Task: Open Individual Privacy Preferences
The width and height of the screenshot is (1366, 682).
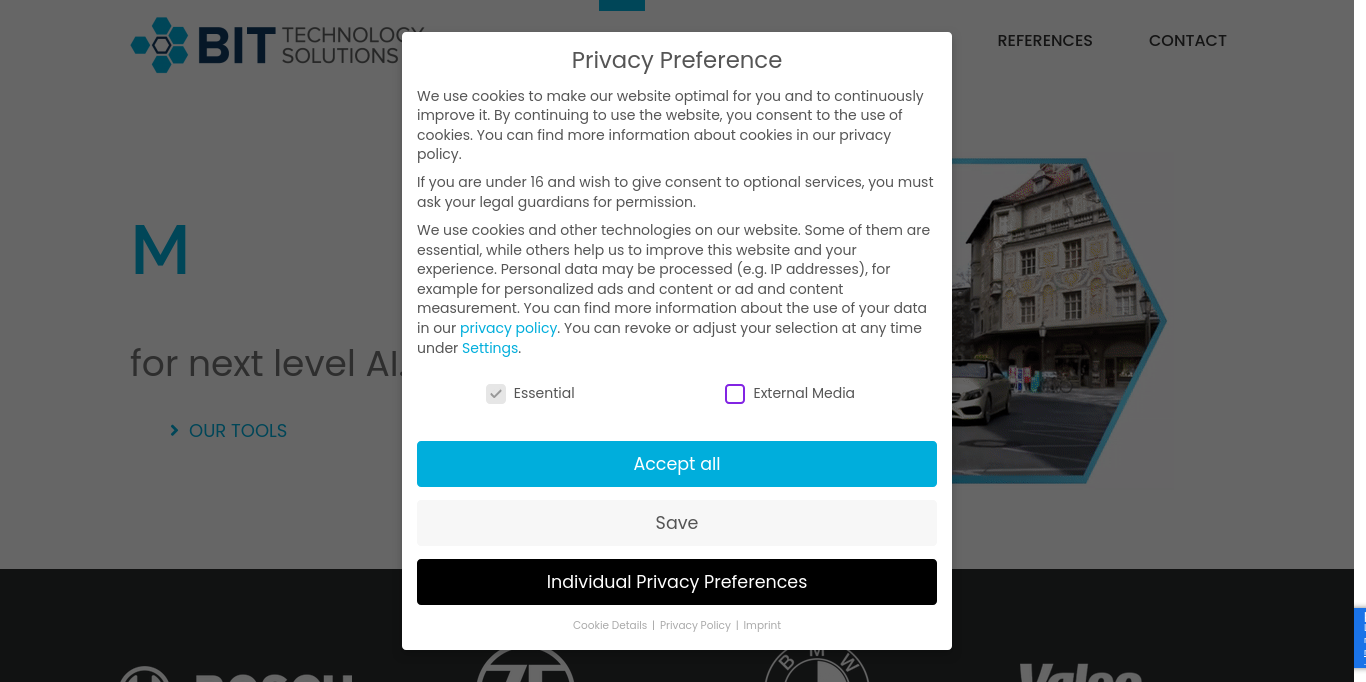Action: pos(677,582)
